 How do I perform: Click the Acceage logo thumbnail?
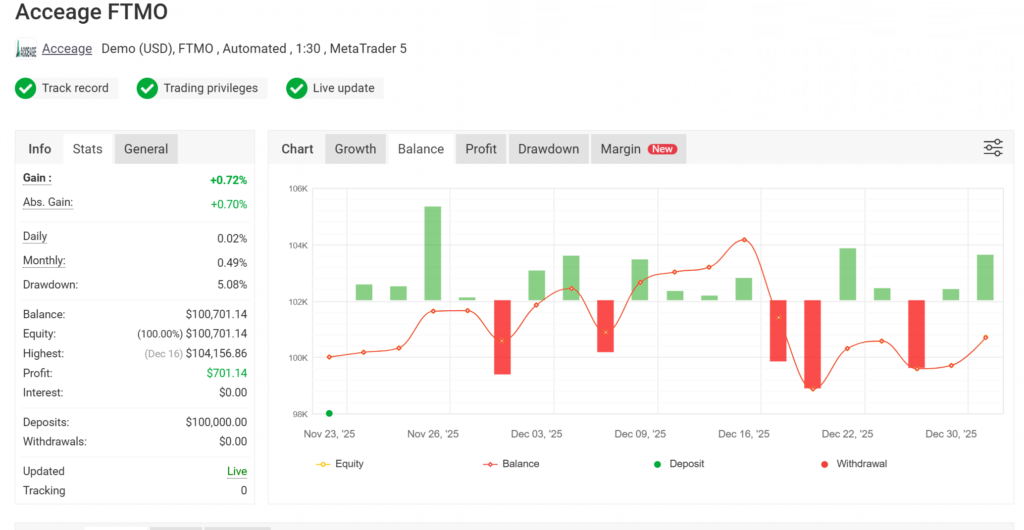tap(27, 49)
